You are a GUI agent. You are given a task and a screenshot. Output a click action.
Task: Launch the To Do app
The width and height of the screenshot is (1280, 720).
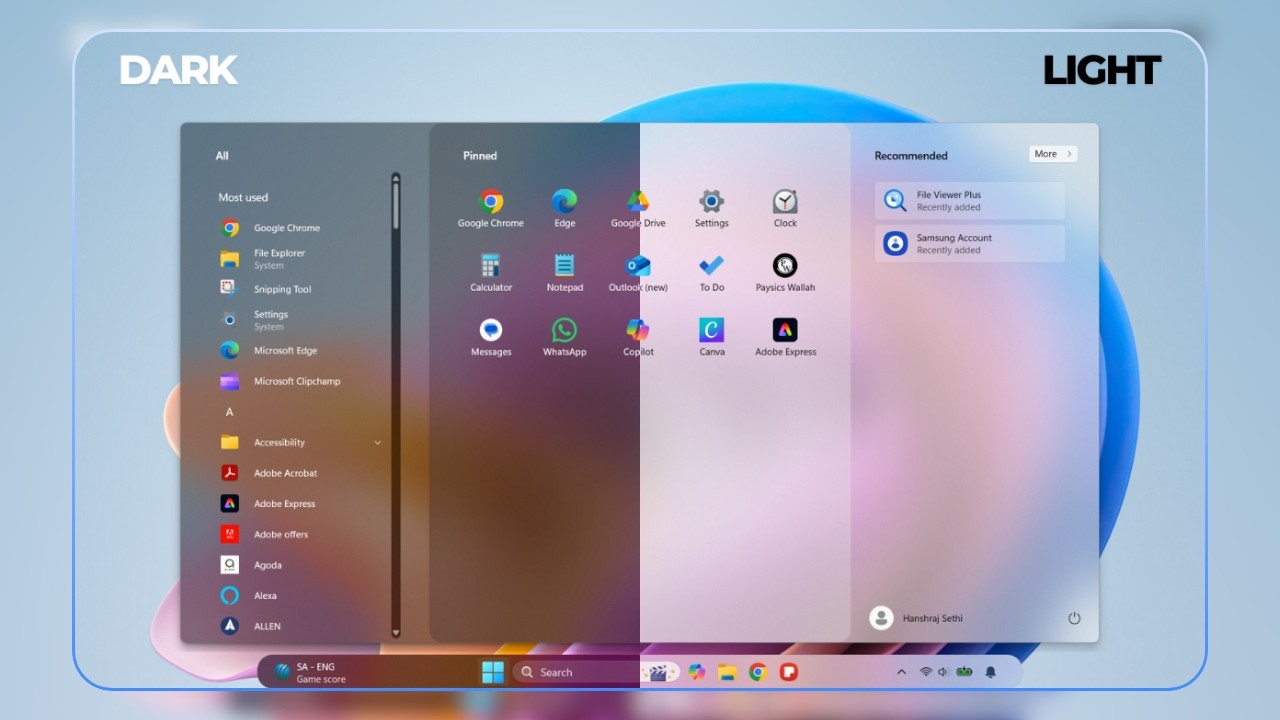tap(712, 273)
